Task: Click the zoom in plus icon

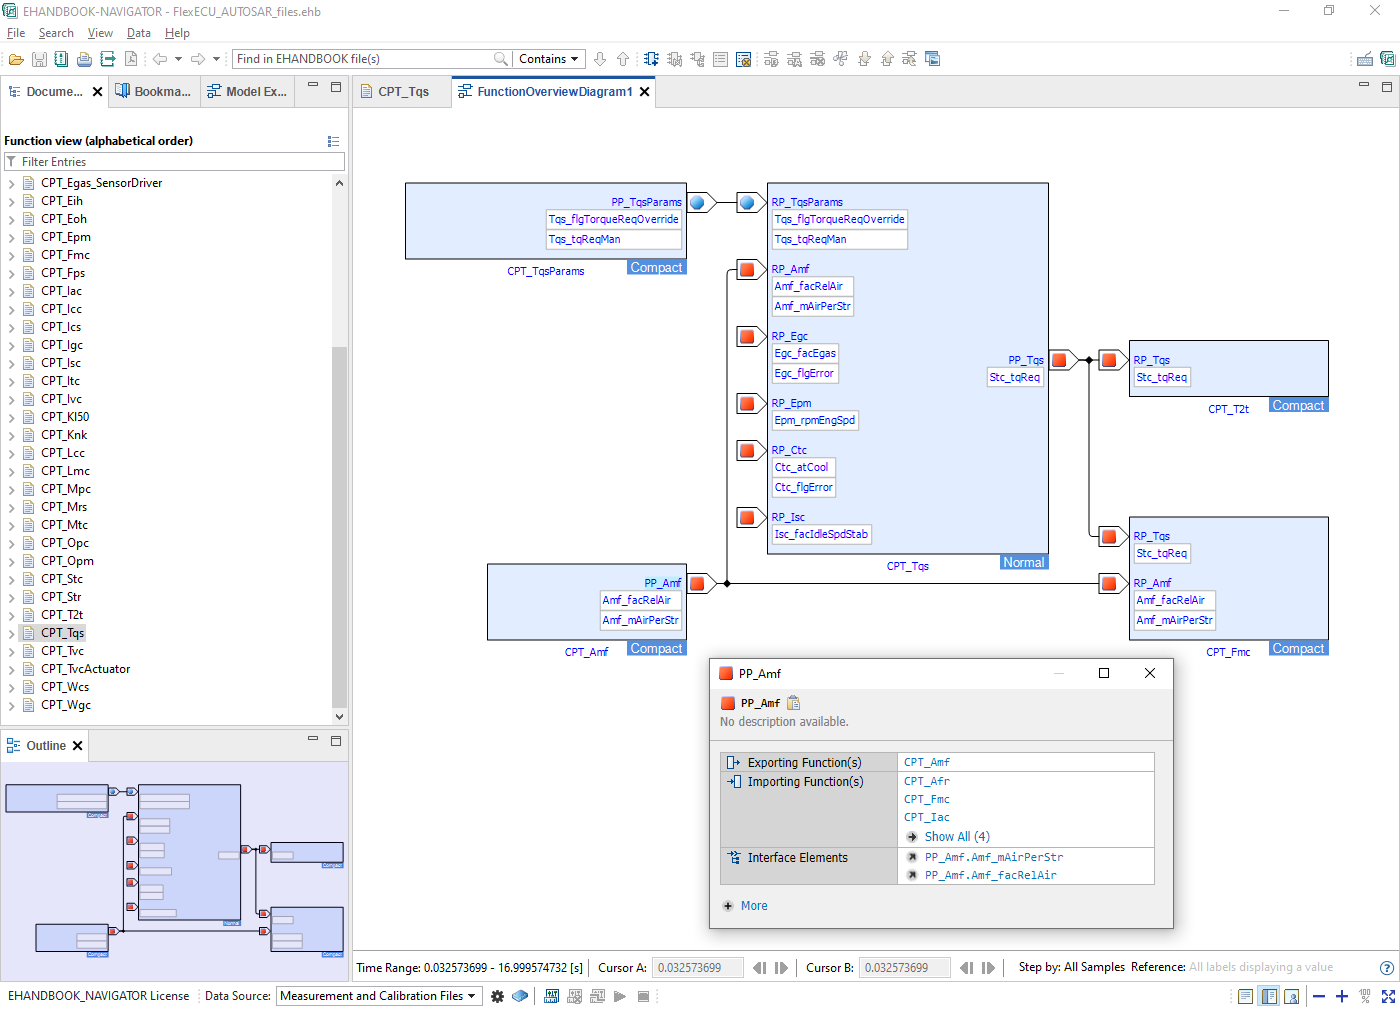Action: pyautogui.click(x=1342, y=996)
